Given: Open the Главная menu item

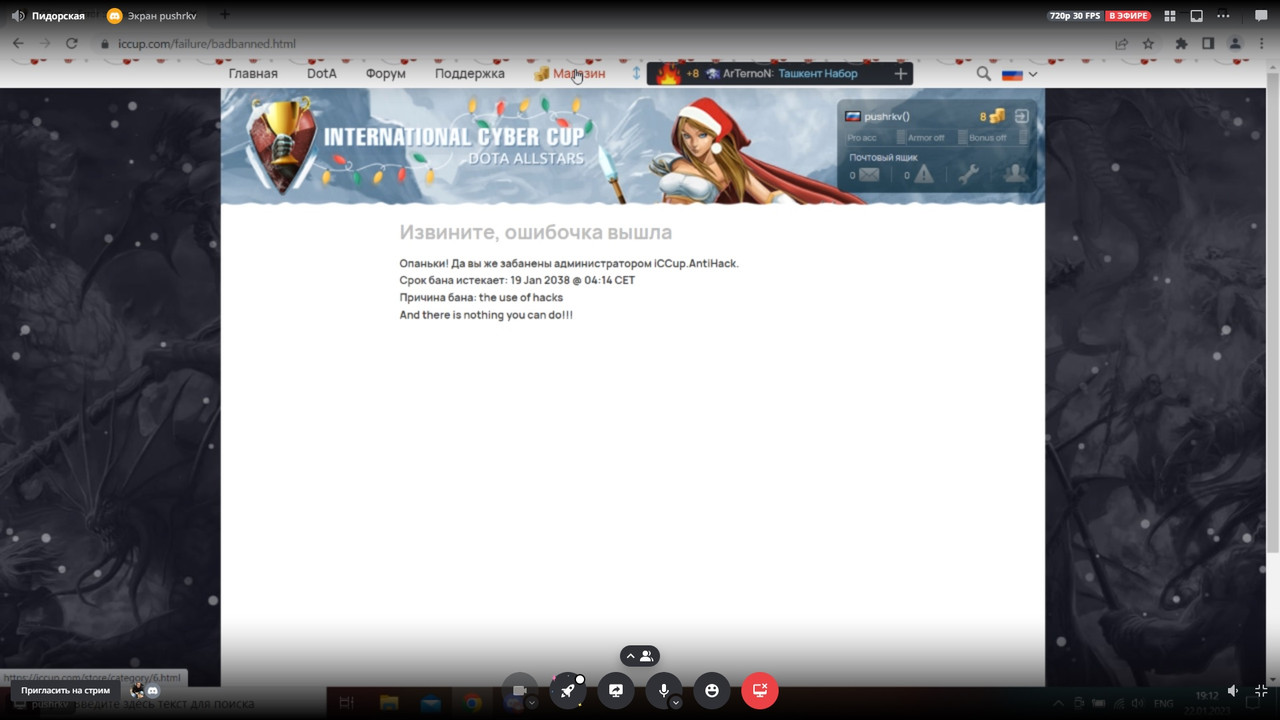Looking at the screenshot, I should pos(253,74).
